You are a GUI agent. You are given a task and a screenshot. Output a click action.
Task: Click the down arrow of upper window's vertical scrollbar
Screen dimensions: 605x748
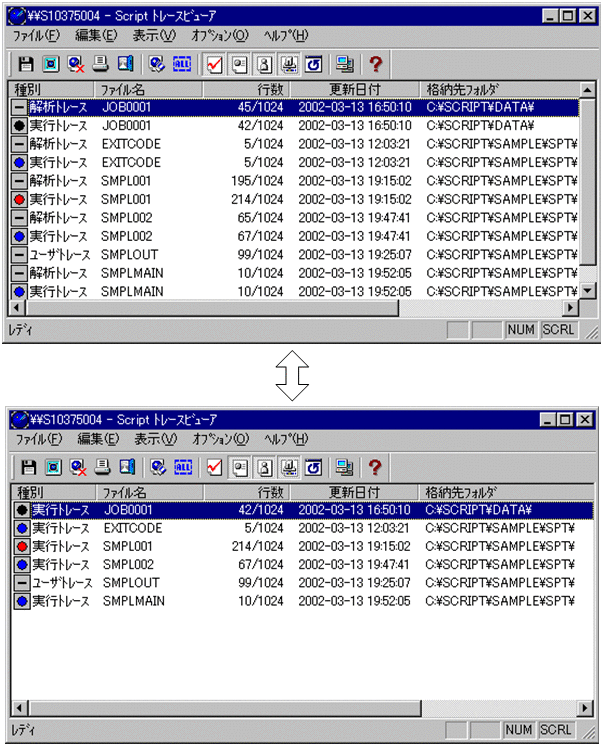click(587, 291)
